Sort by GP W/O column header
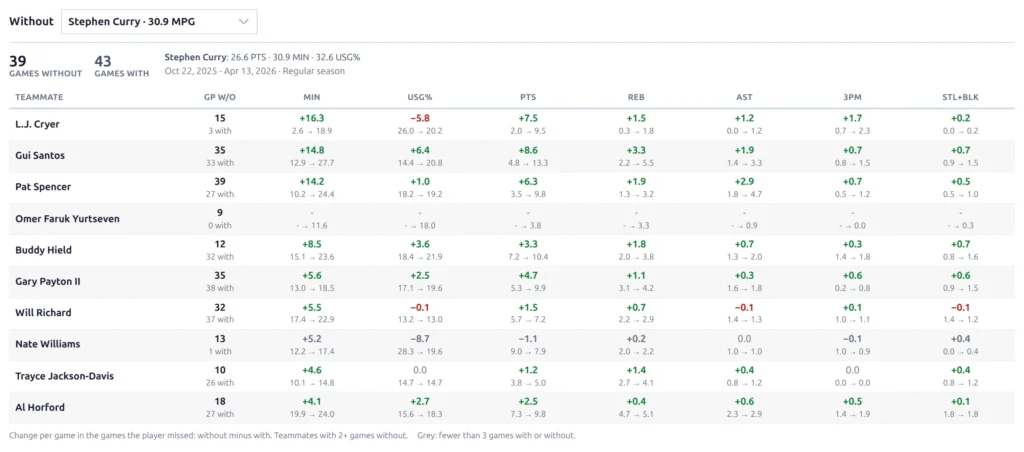The image size is (1024, 452). [220, 97]
